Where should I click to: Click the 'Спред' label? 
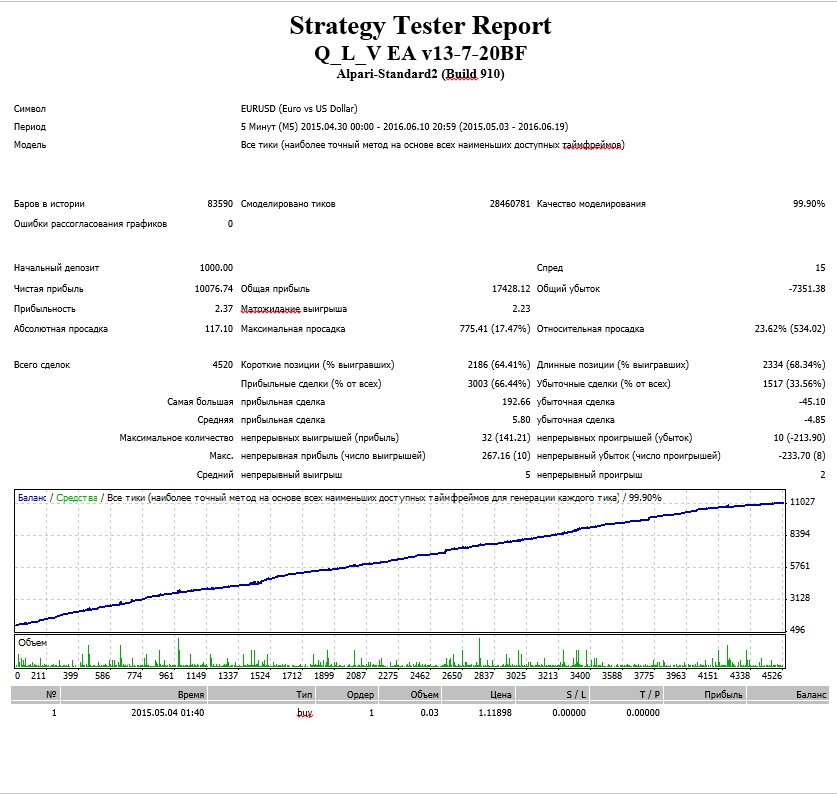[550, 268]
